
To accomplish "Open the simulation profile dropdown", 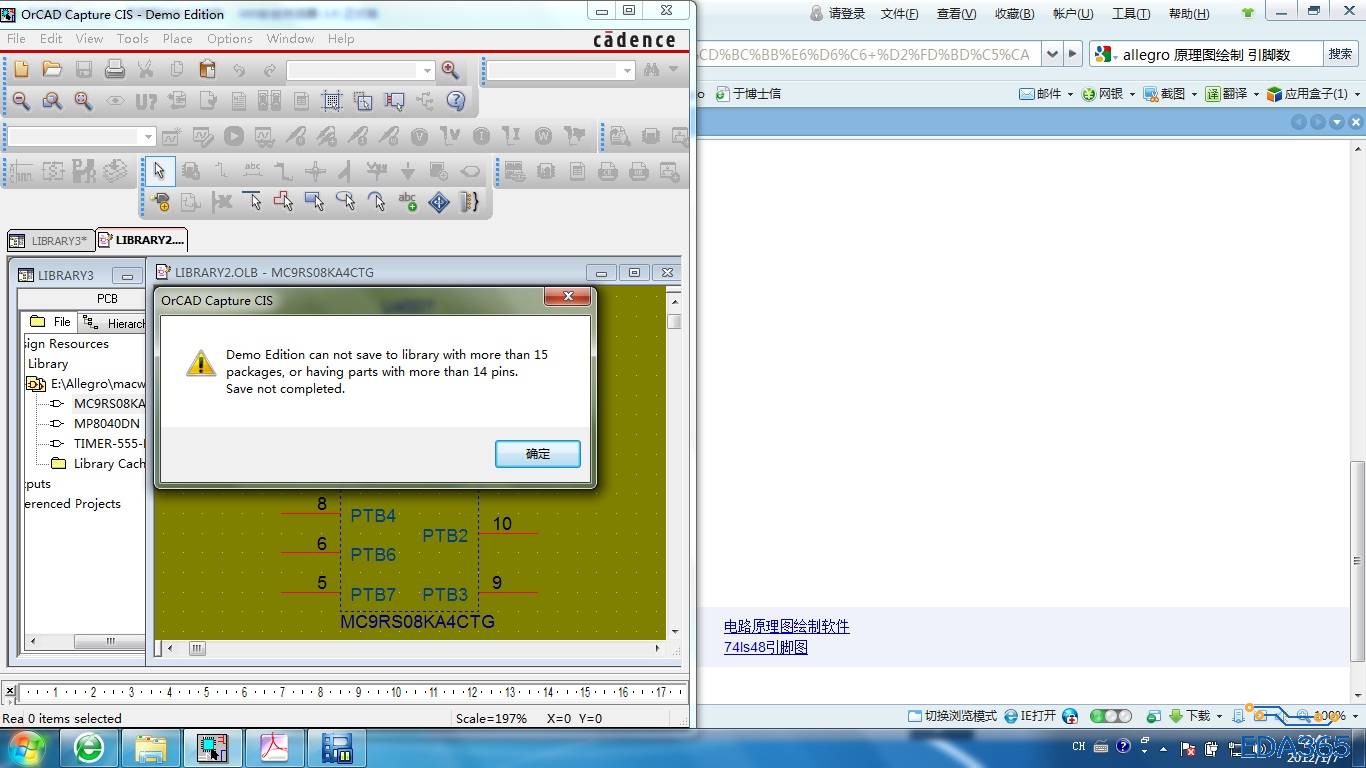I will [149, 136].
